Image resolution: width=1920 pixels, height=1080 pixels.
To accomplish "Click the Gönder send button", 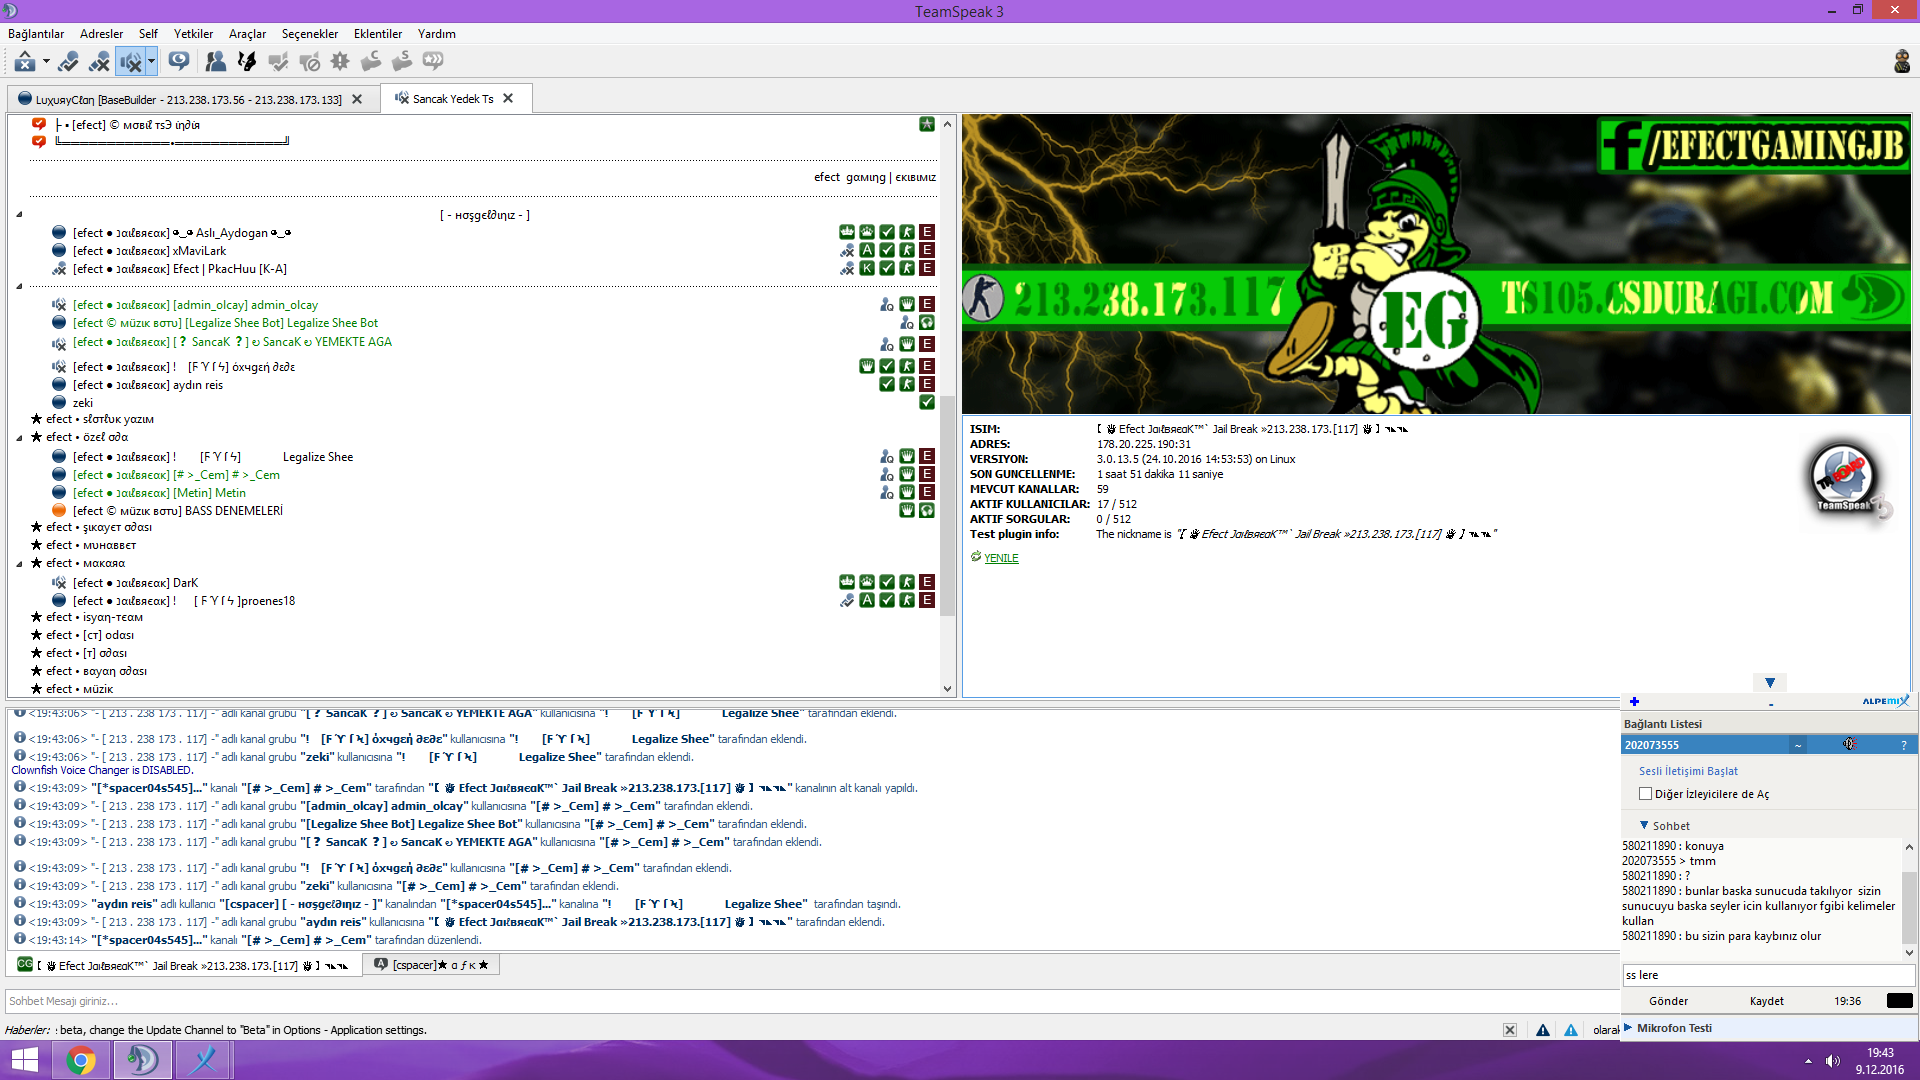I will click(1668, 1001).
